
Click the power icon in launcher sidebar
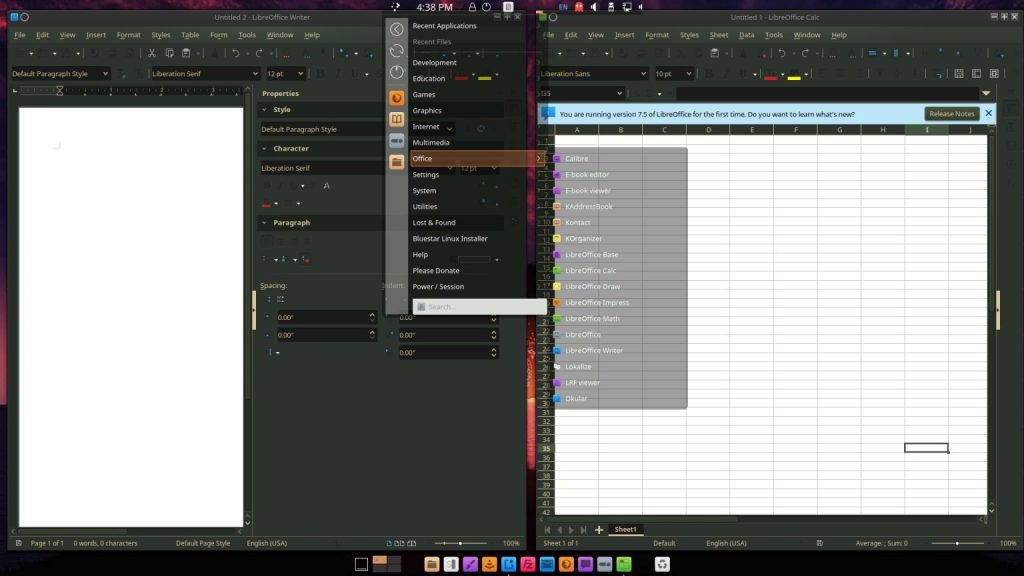point(397,72)
